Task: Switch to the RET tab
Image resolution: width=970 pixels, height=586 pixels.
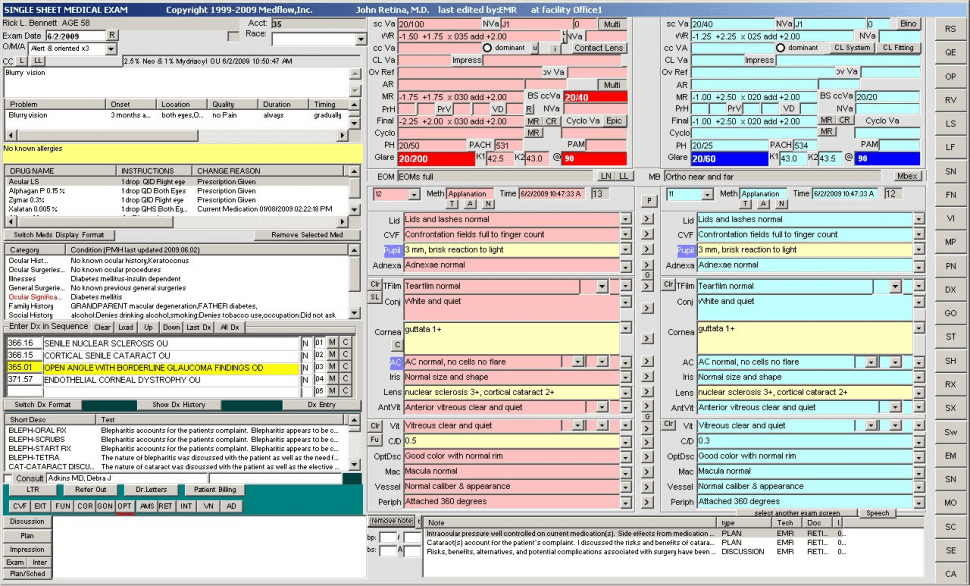Action: pyautogui.click(x=165, y=506)
